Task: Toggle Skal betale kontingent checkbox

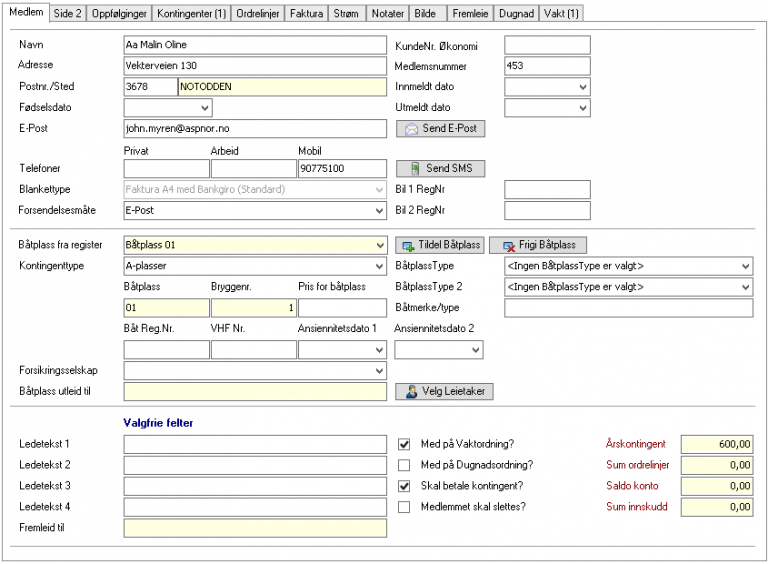Action: pyautogui.click(x=404, y=486)
